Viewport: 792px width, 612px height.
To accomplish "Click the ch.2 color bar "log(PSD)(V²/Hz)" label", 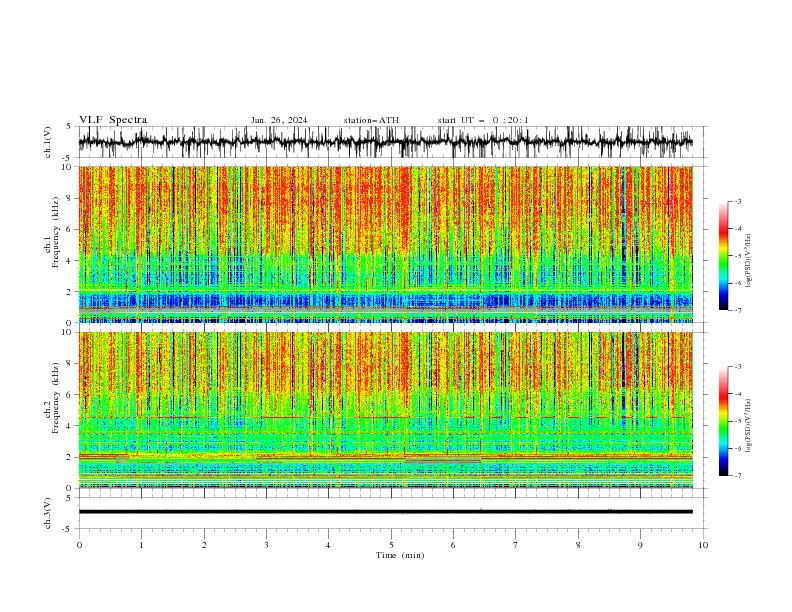I will [749, 426].
